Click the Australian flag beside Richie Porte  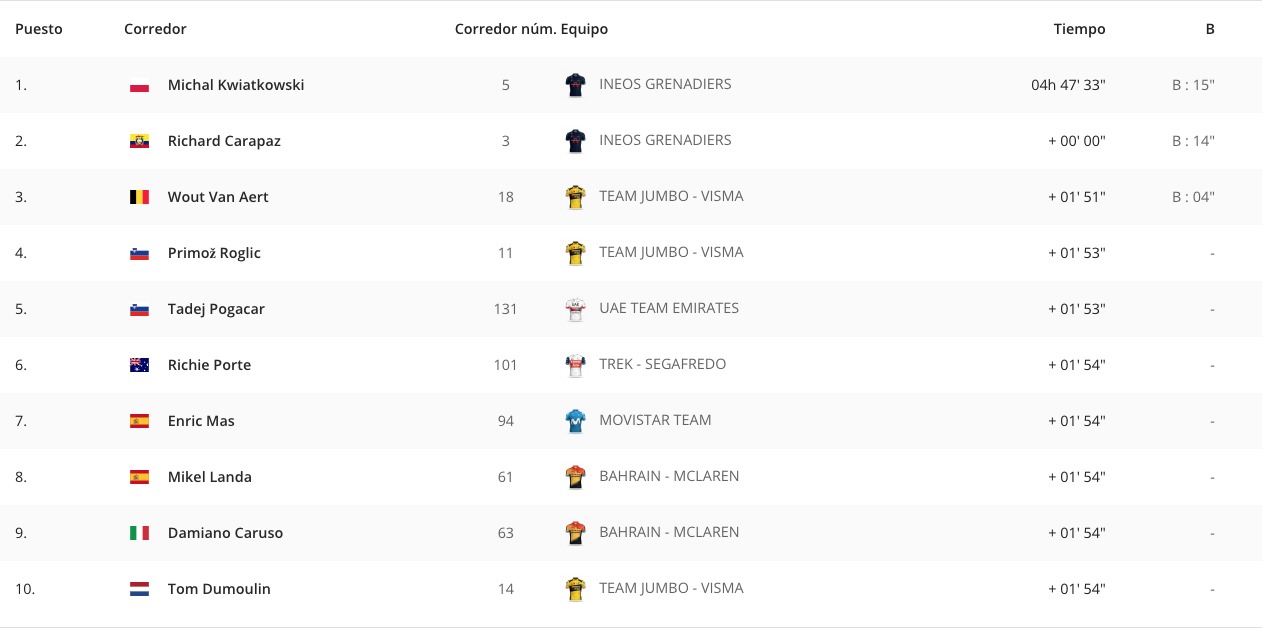tap(139, 365)
